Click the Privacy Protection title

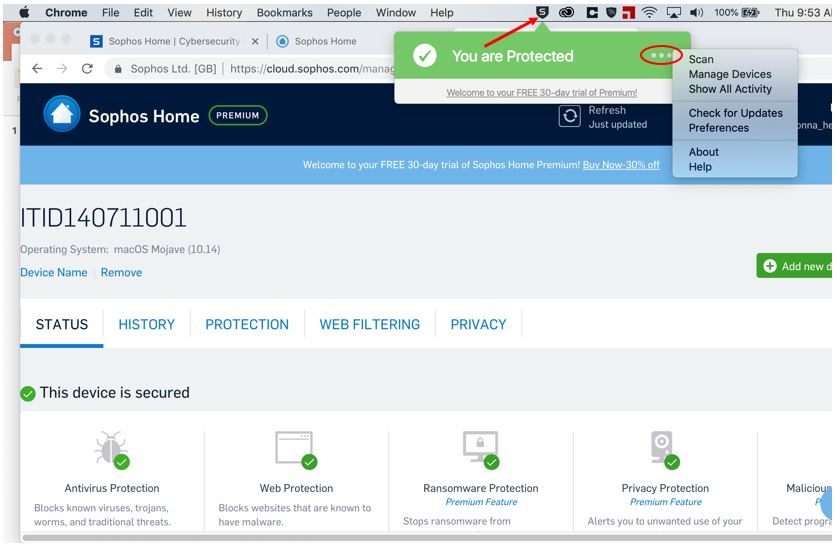pyautogui.click(x=665, y=488)
